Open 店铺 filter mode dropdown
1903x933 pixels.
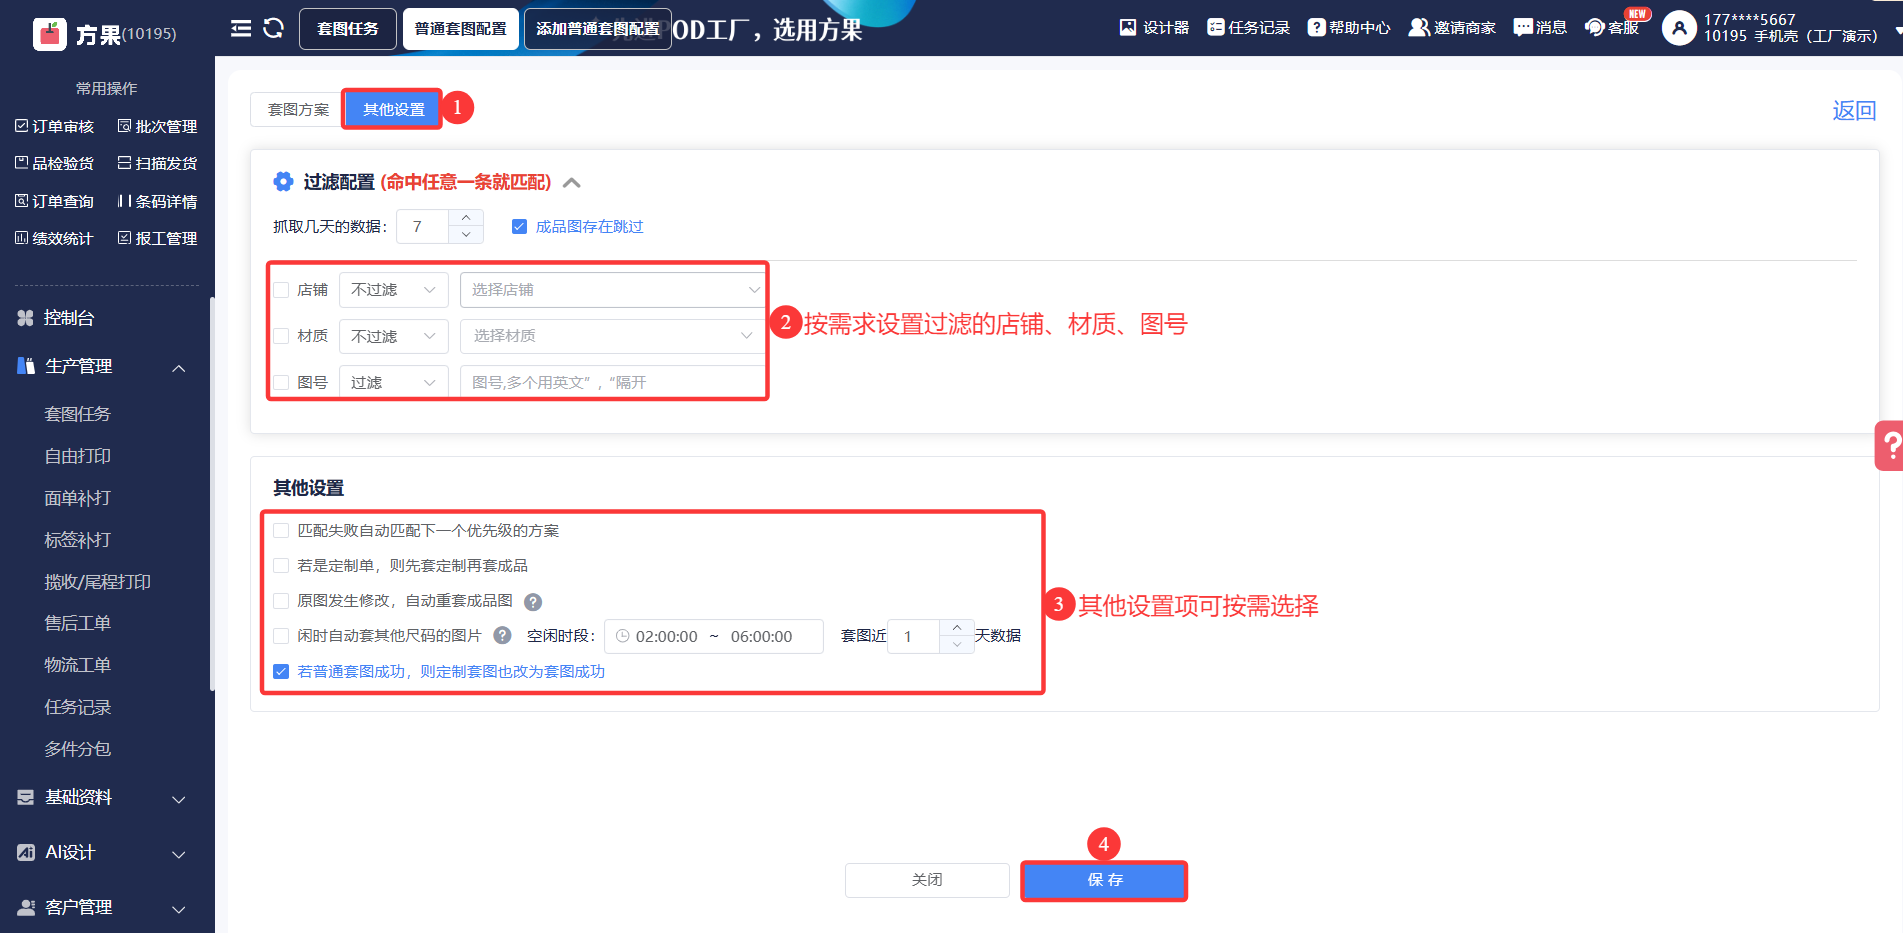[393, 290]
